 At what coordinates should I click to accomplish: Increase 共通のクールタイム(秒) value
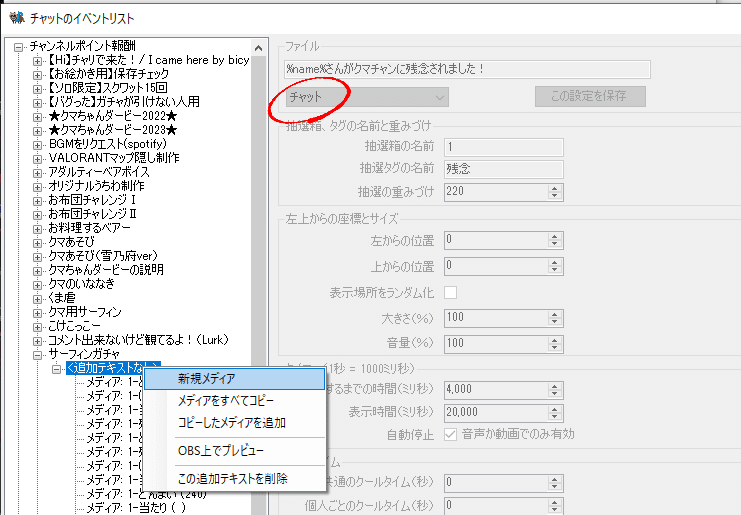[x=555, y=479]
